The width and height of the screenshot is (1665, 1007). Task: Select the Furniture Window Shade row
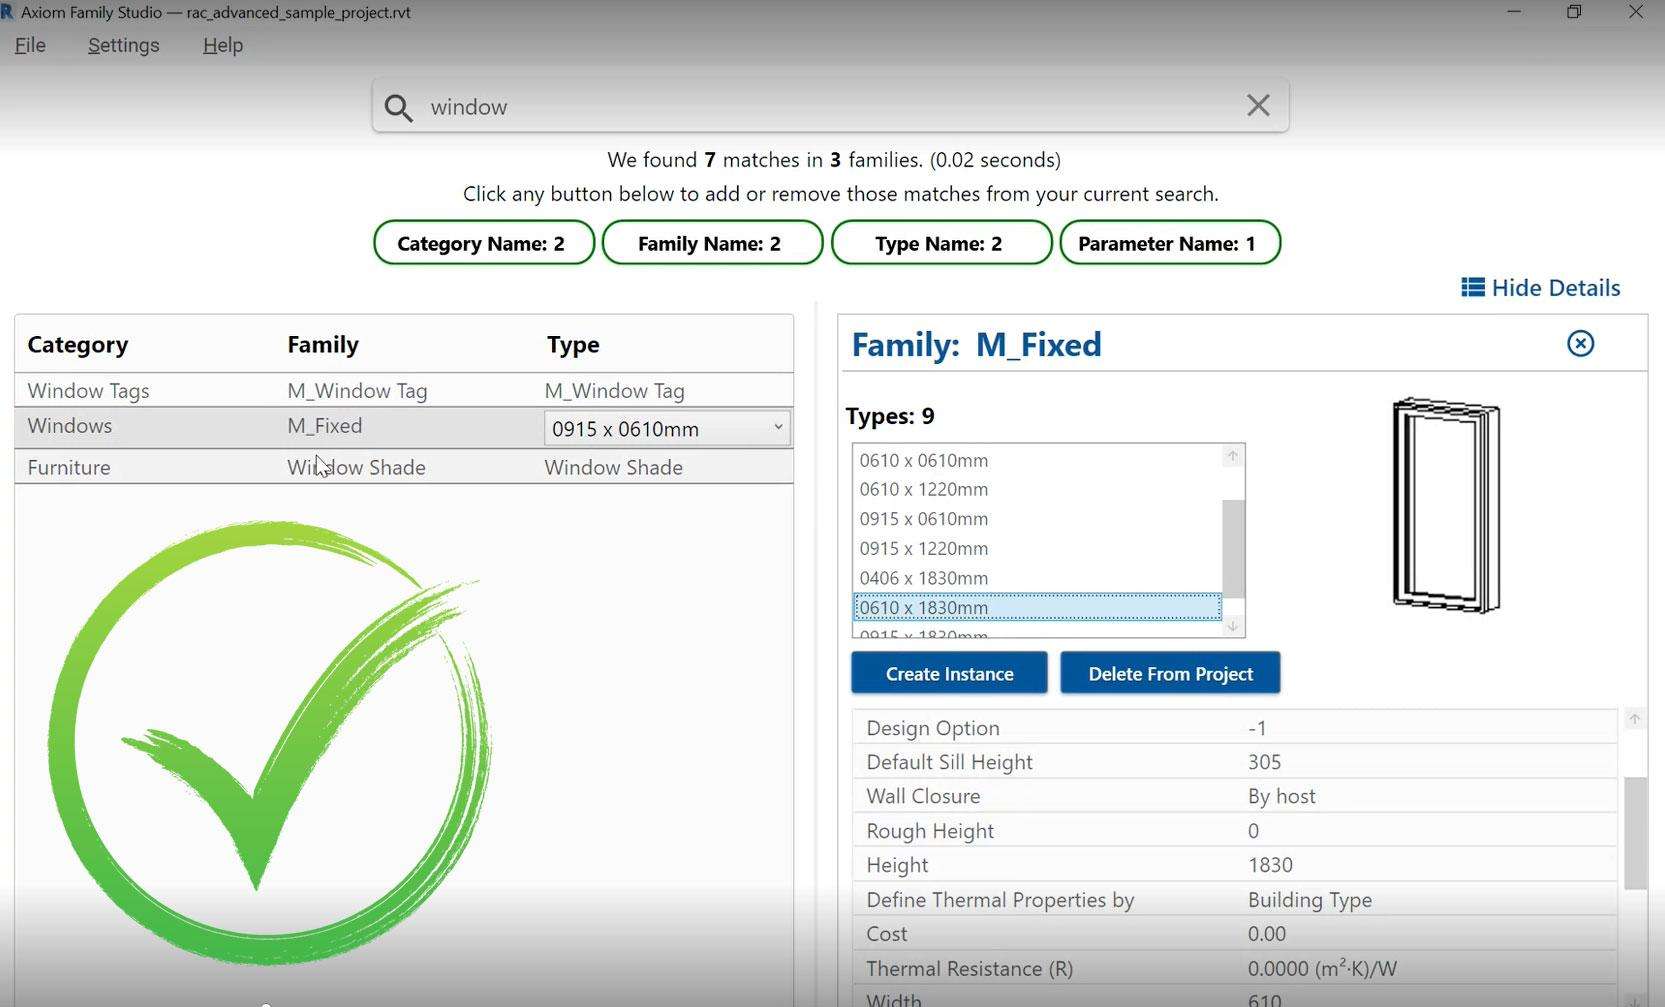point(404,467)
